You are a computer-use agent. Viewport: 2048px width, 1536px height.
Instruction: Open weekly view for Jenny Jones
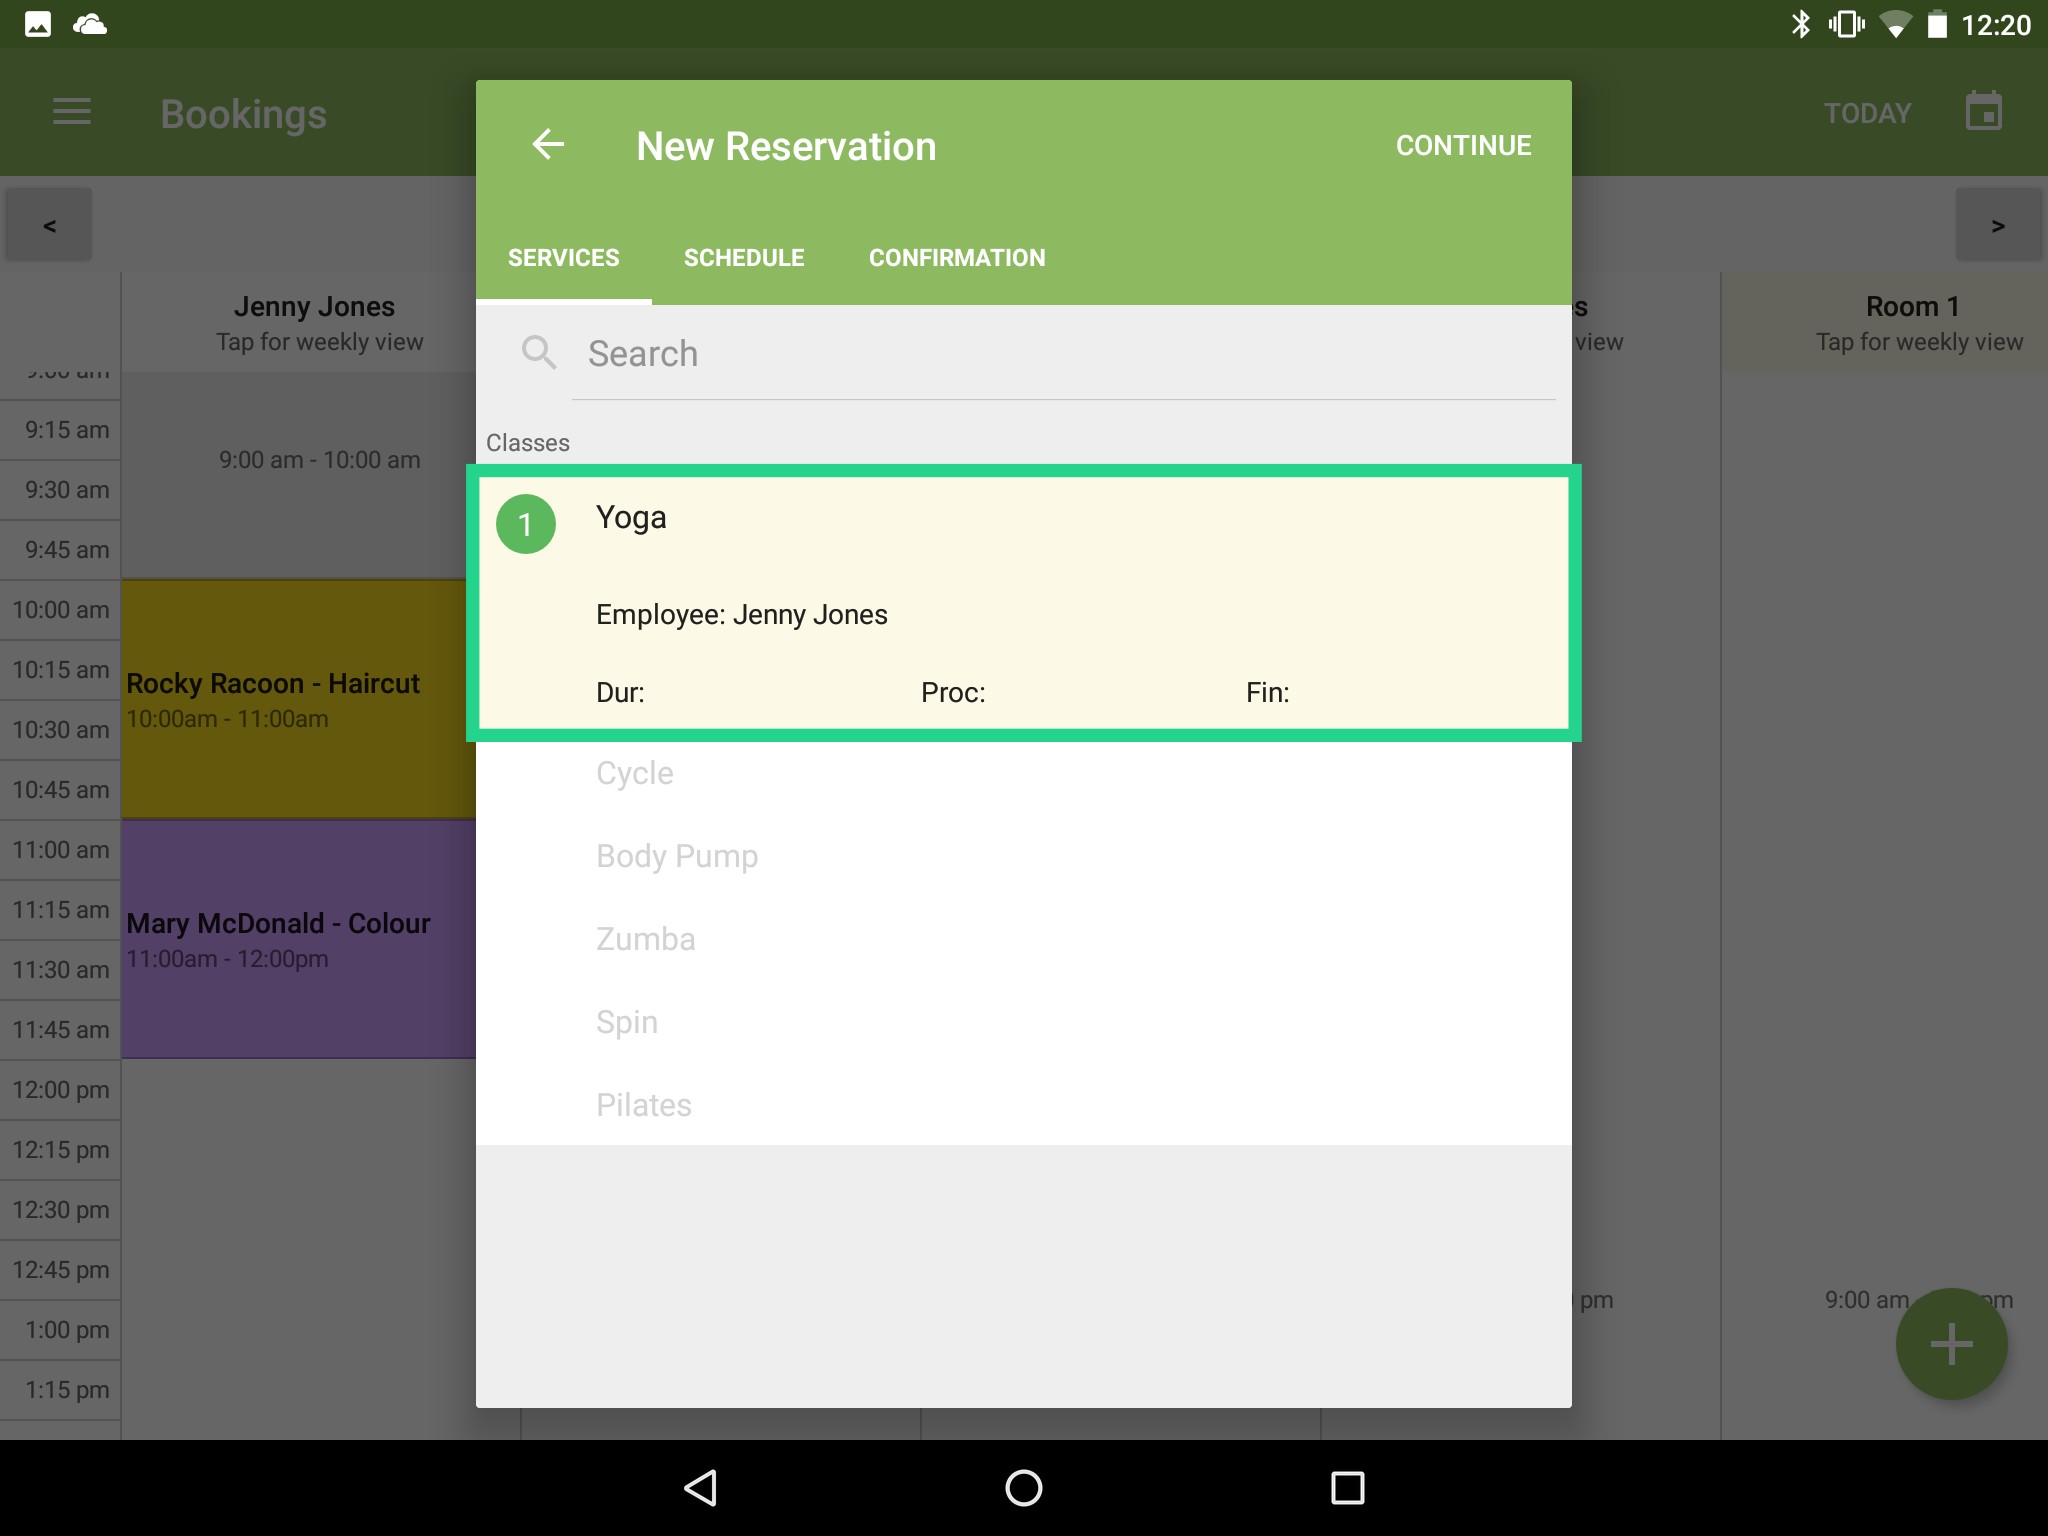(315, 322)
